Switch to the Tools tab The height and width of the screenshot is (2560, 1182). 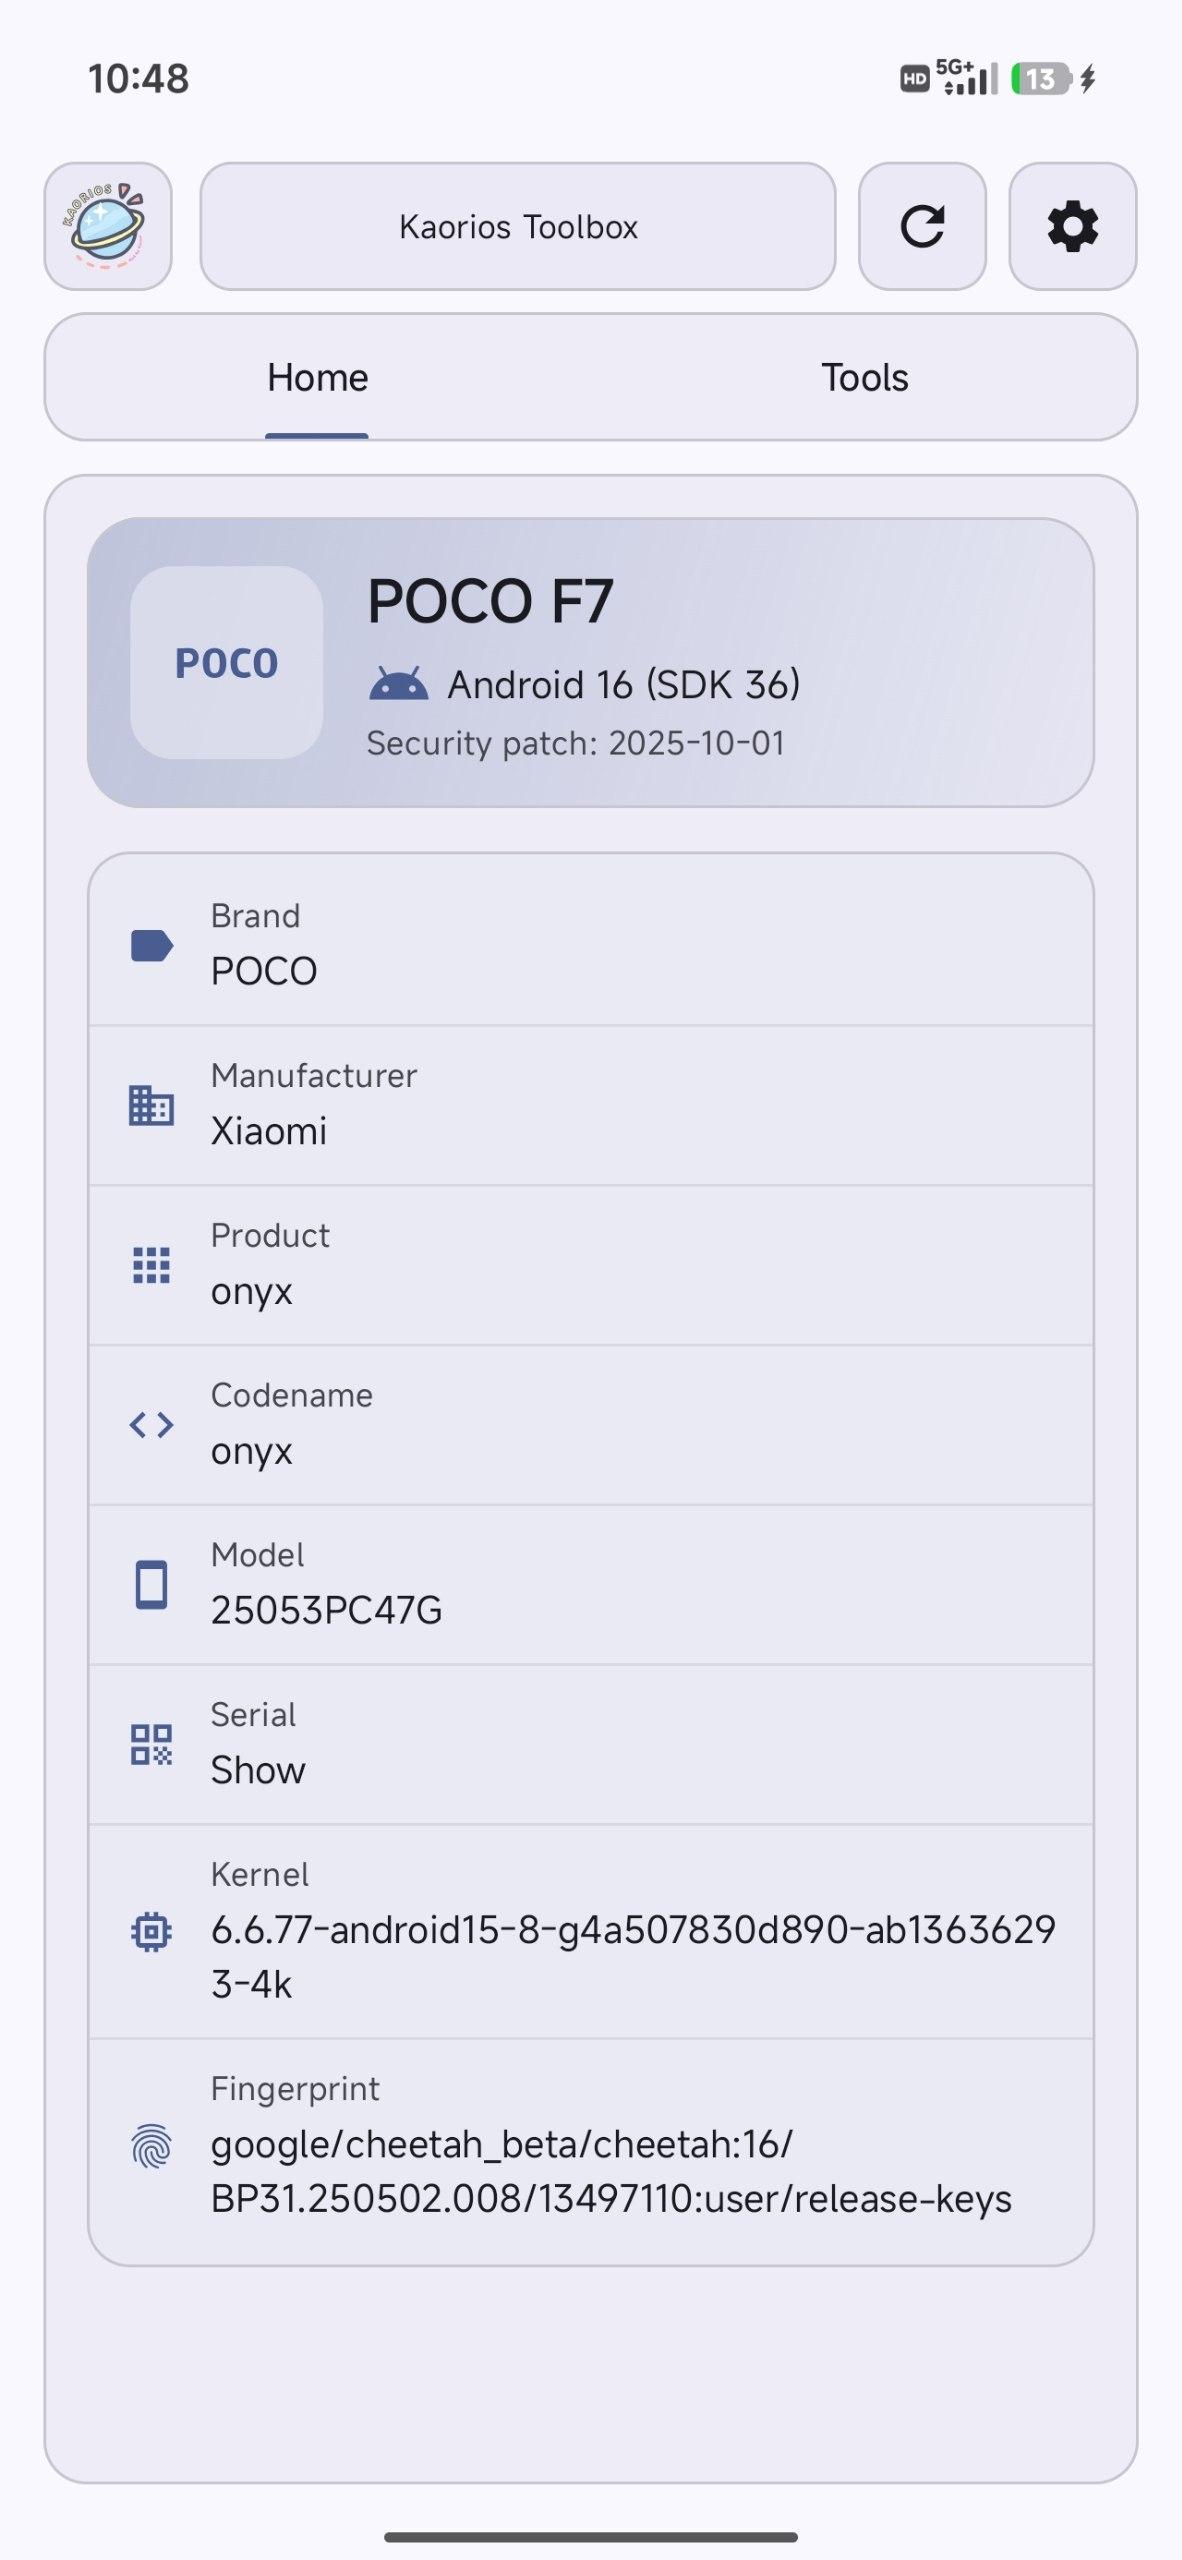point(864,378)
